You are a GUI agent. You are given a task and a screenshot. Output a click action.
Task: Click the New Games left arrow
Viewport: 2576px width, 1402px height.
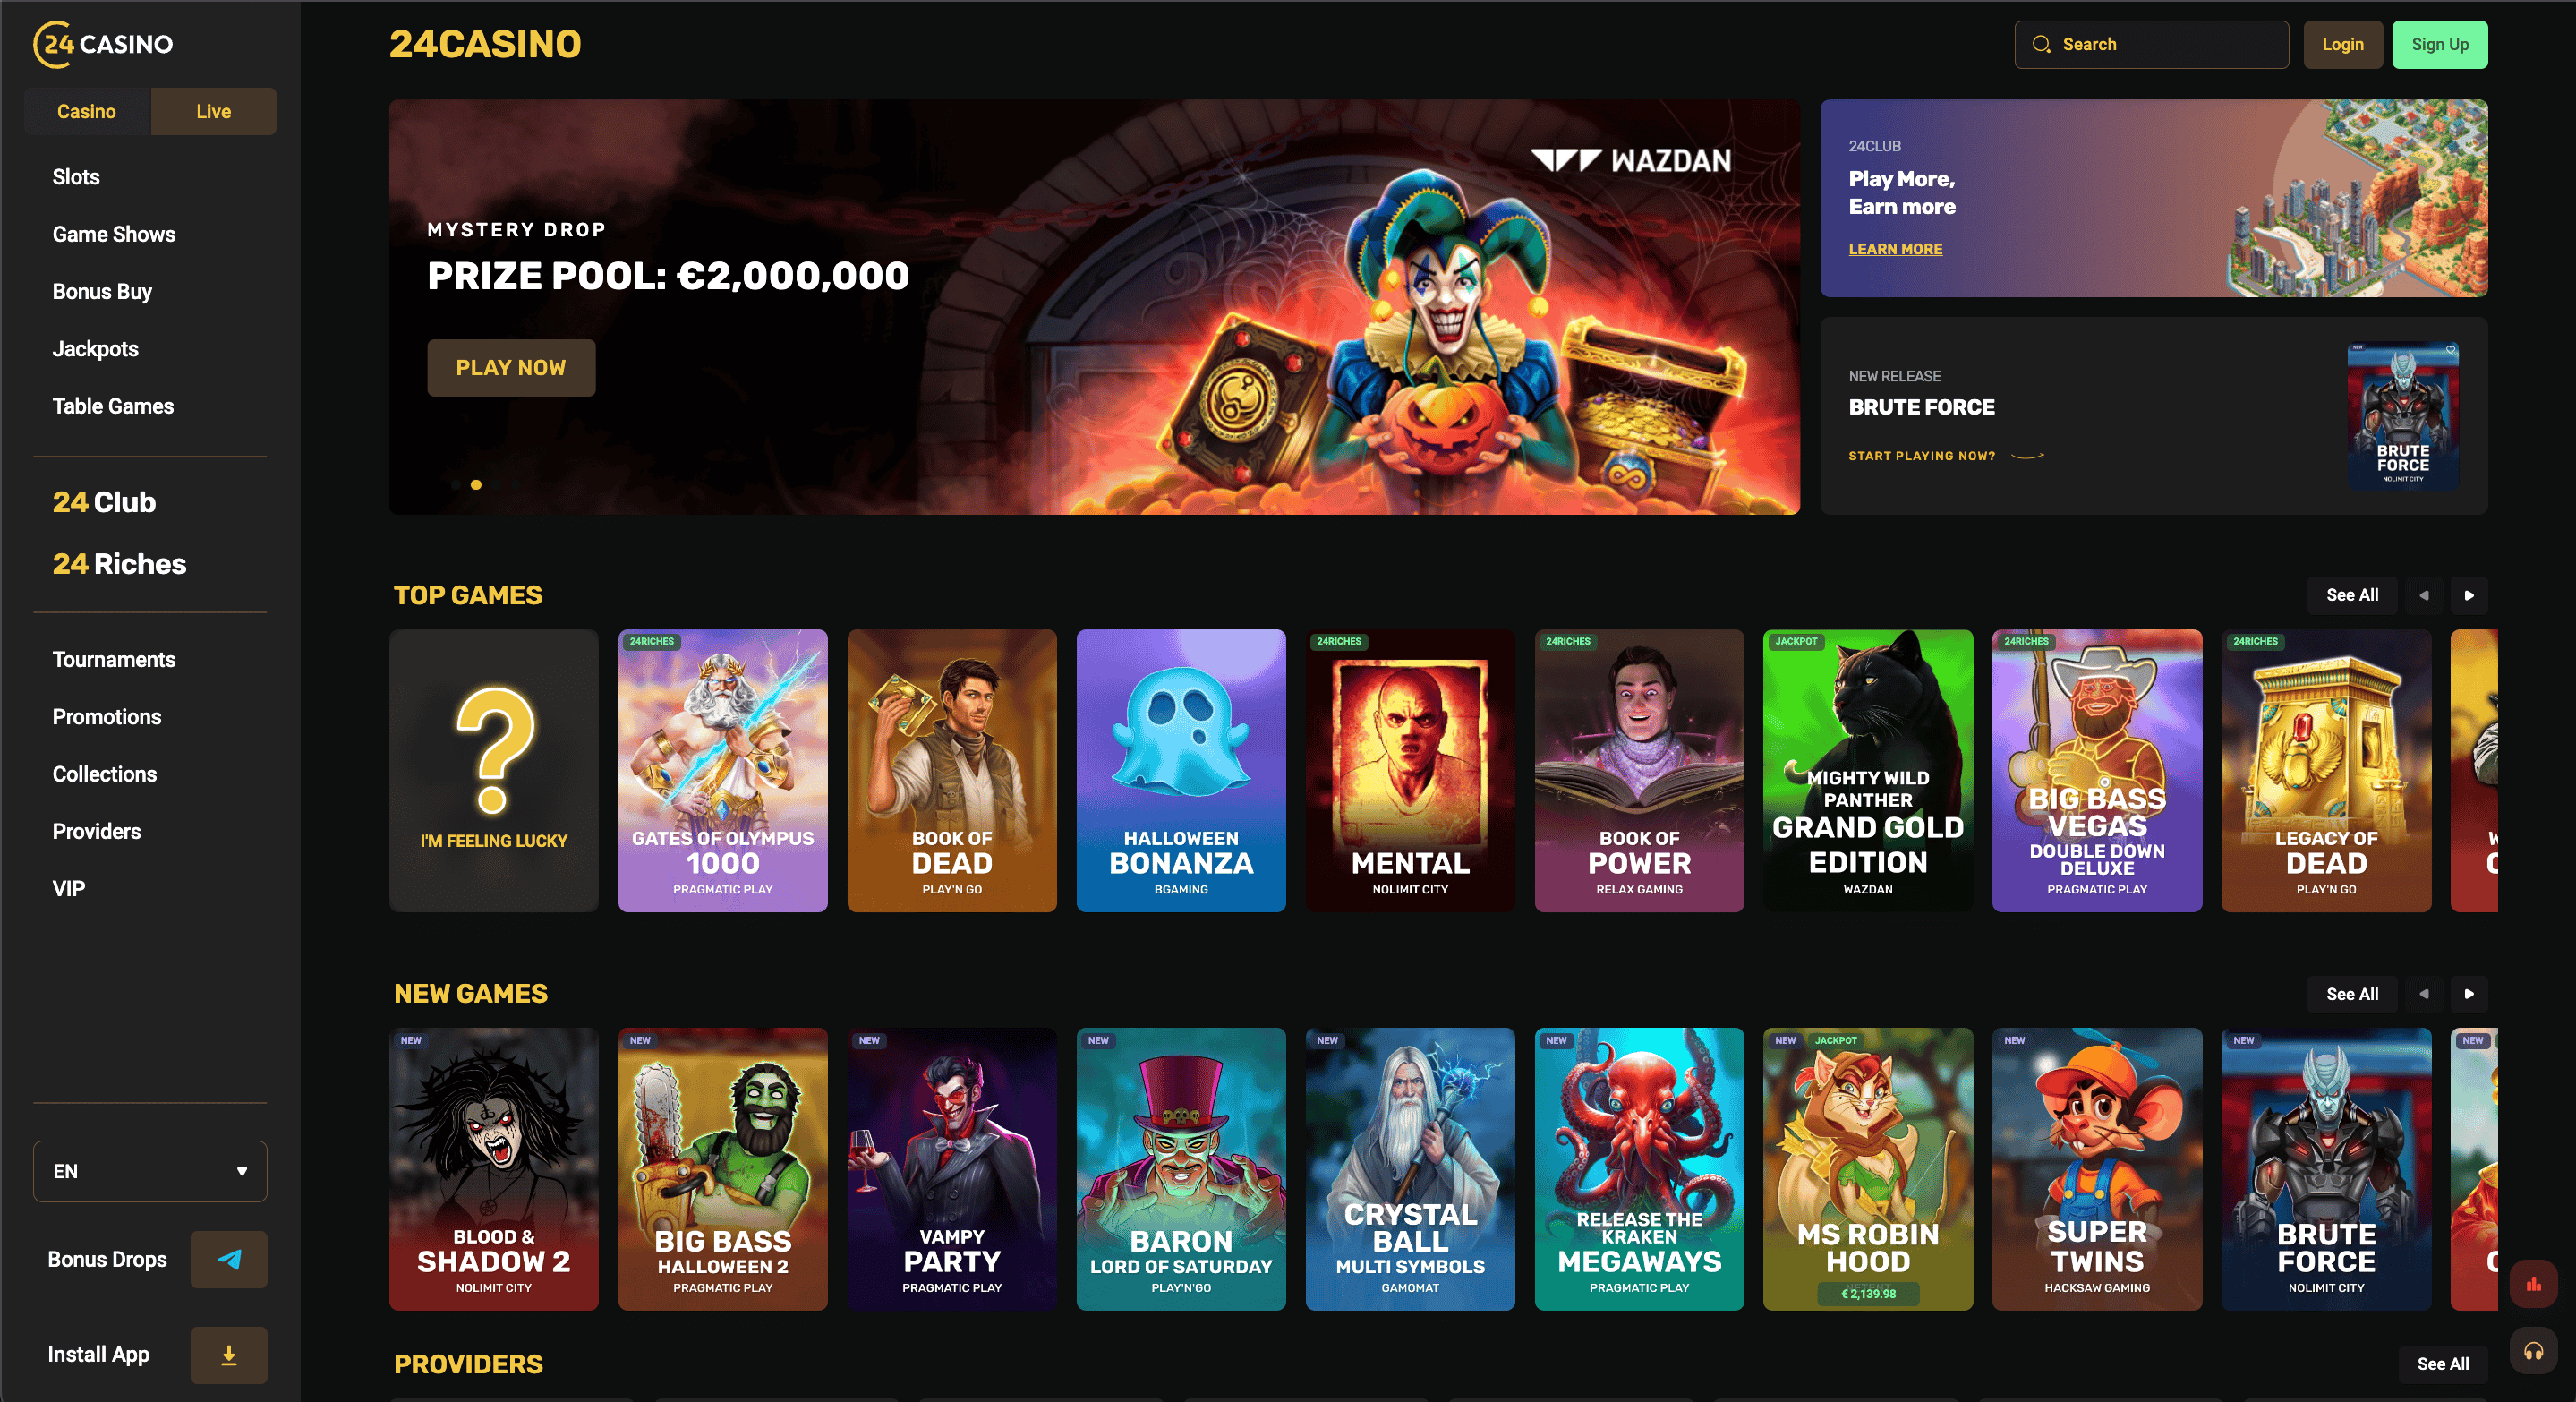click(2424, 994)
